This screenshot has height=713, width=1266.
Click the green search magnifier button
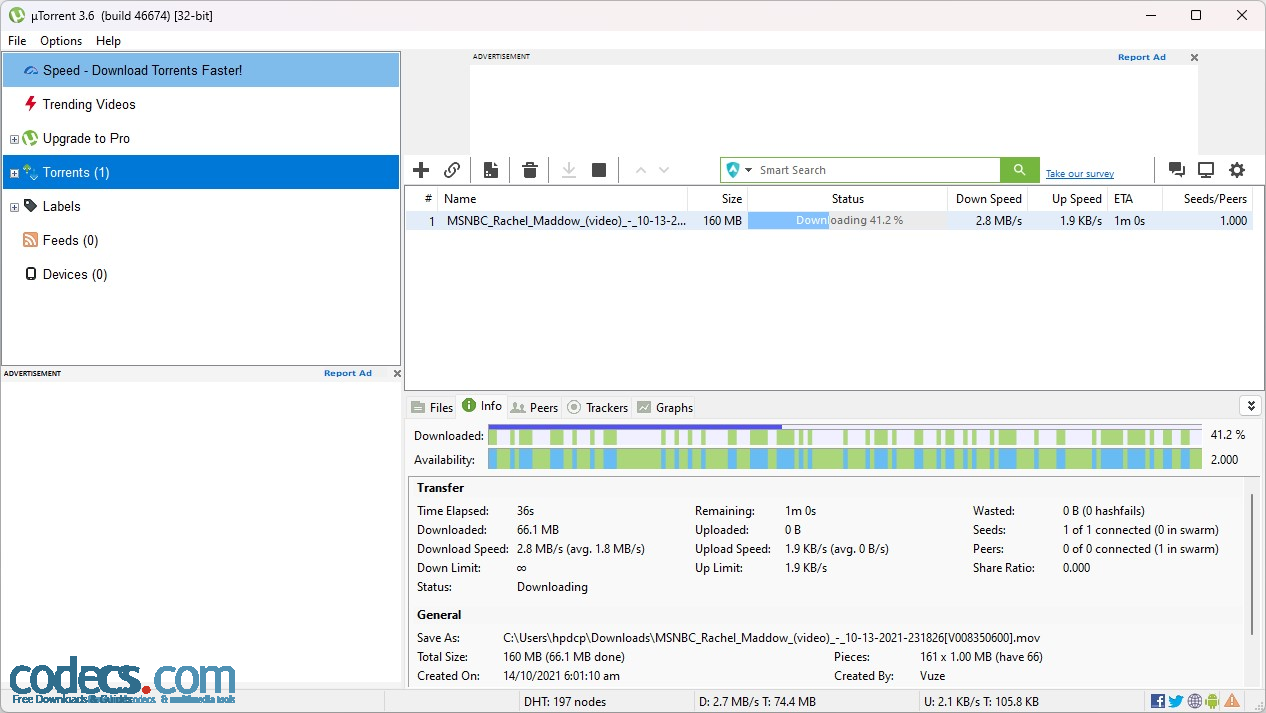coord(1019,170)
